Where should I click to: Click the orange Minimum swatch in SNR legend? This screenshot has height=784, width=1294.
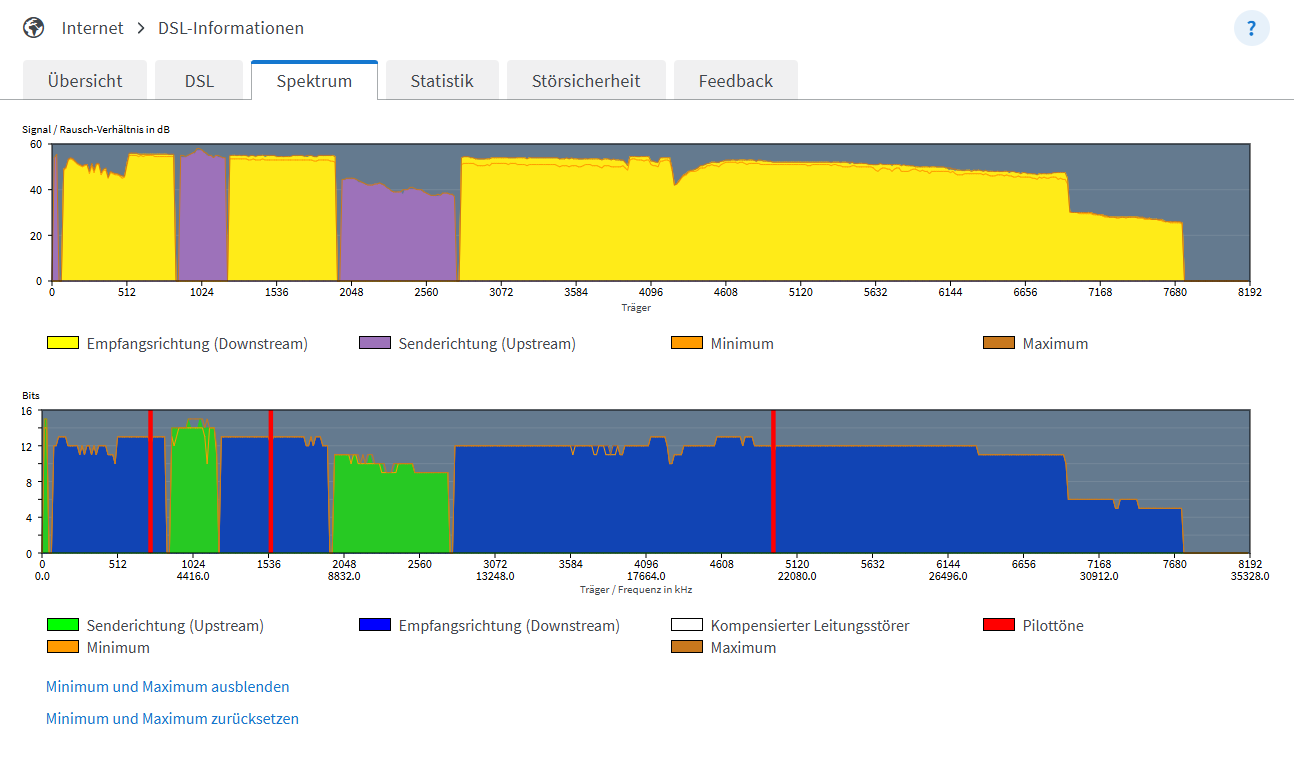click(x=687, y=343)
